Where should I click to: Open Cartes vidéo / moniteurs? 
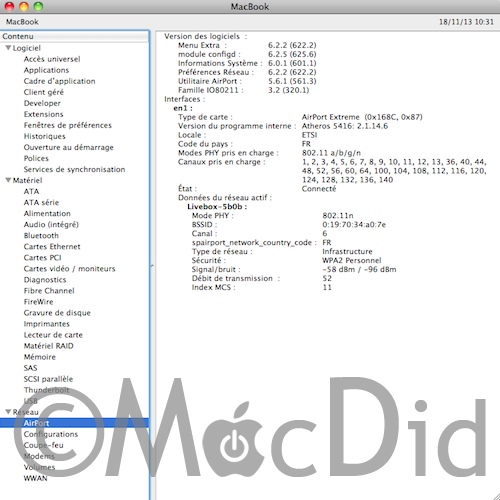[x=69, y=269]
